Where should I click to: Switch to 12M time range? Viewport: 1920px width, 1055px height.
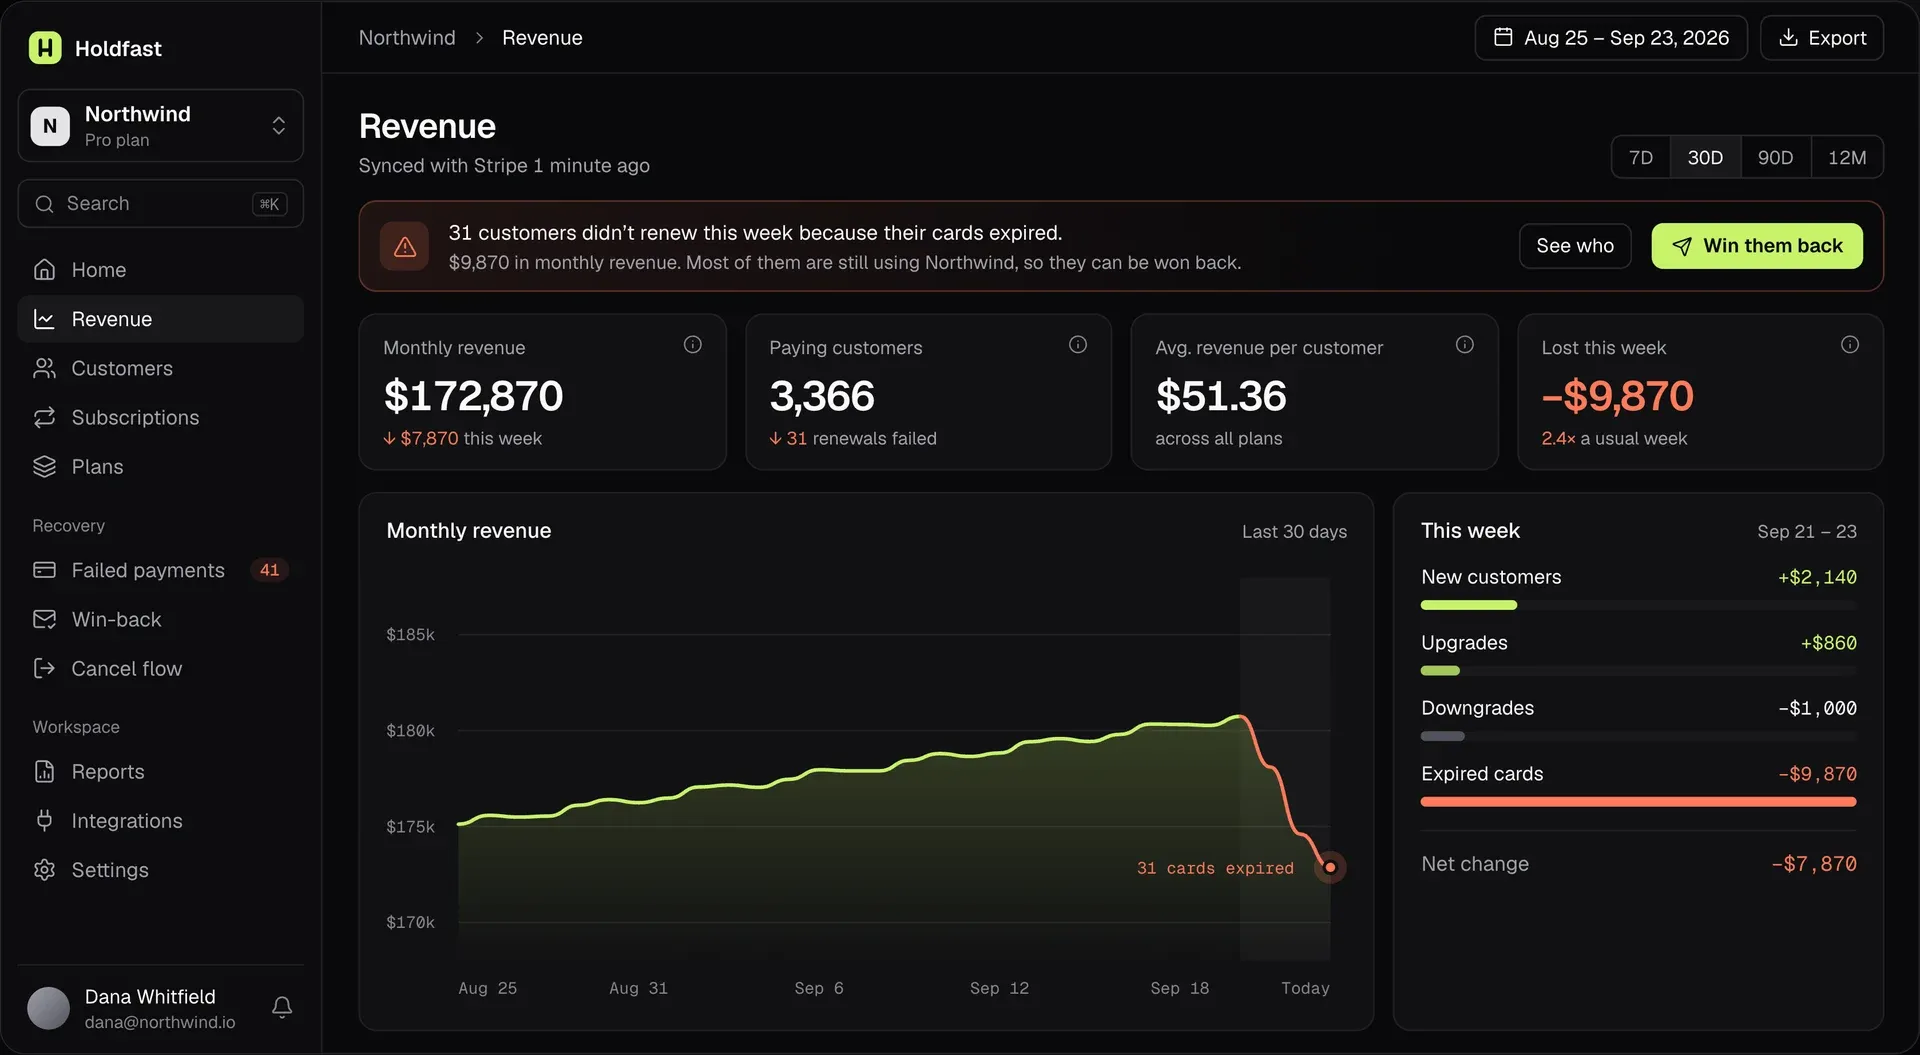tap(1847, 157)
